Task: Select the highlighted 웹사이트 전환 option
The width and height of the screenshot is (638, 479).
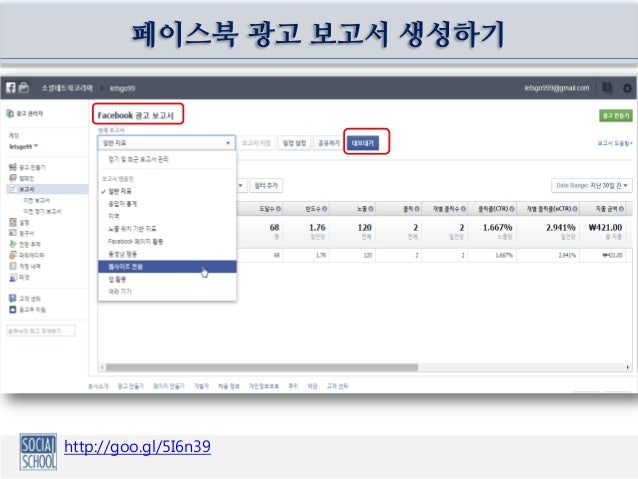Action: [167, 267]
